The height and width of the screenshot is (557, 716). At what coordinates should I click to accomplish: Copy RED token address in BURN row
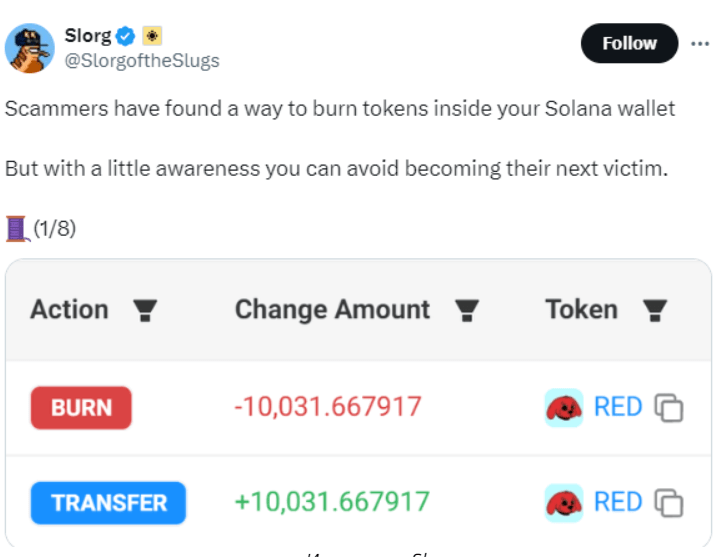669,407
